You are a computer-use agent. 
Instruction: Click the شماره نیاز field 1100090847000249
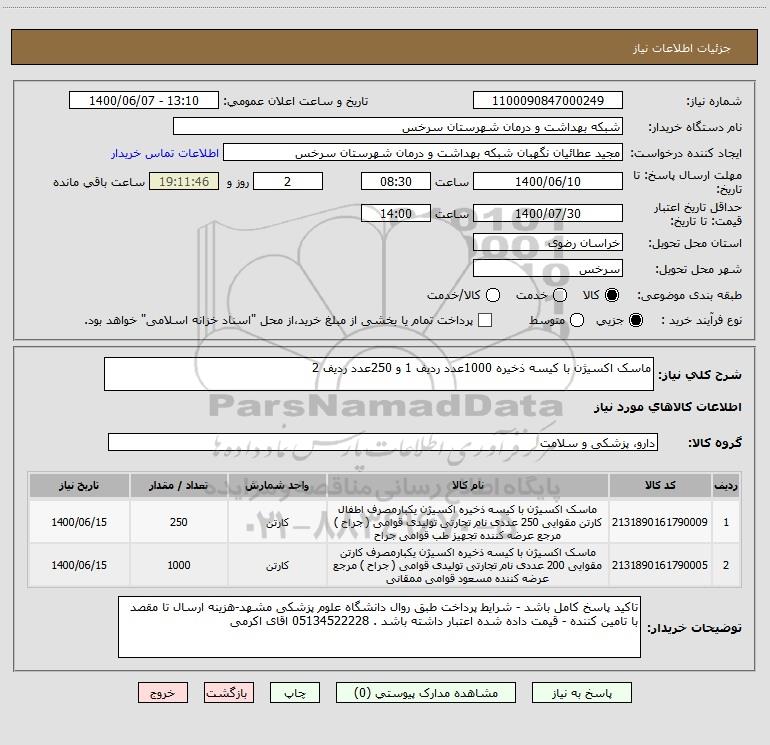(x=548, y=100)
